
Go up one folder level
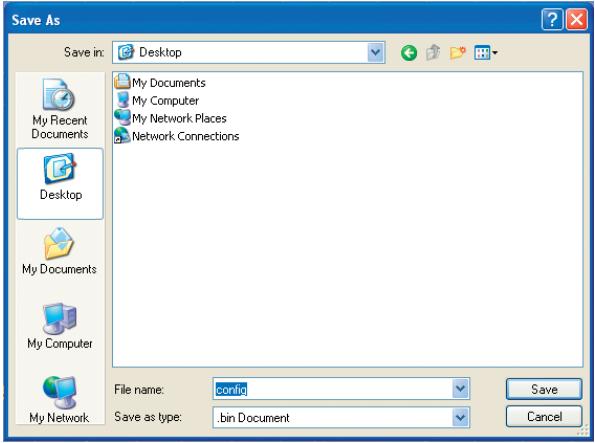[x=433, y=52]
